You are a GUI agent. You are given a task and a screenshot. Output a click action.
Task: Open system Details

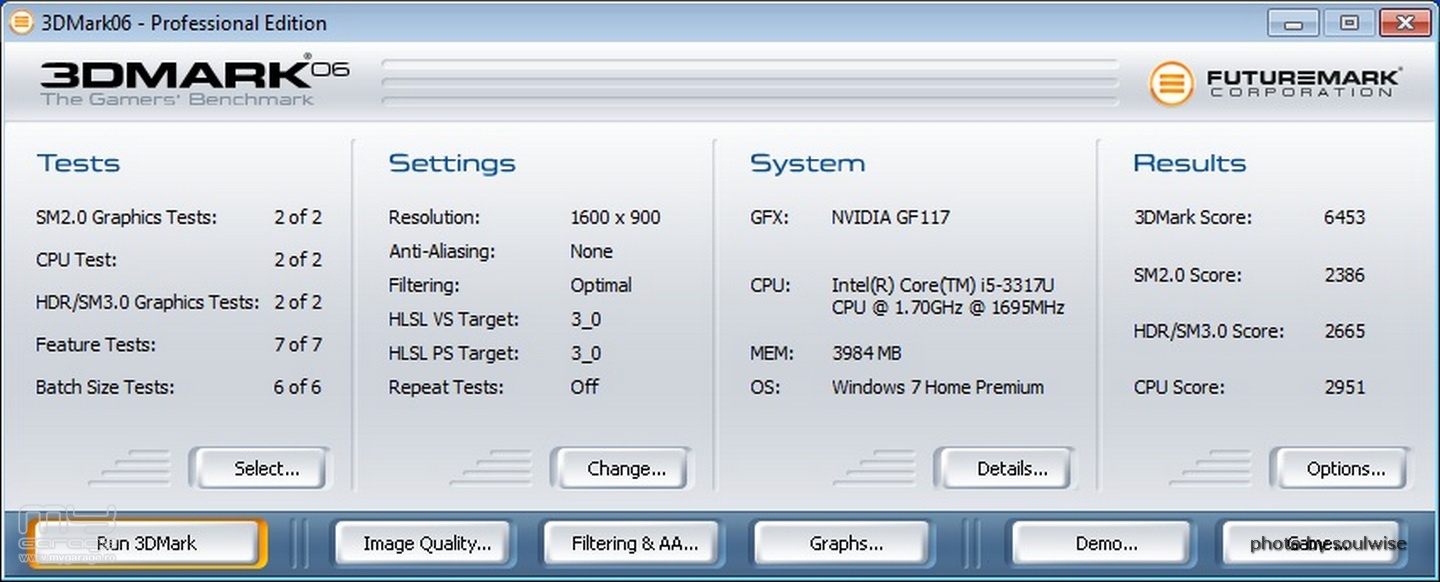click(1006, 469)
